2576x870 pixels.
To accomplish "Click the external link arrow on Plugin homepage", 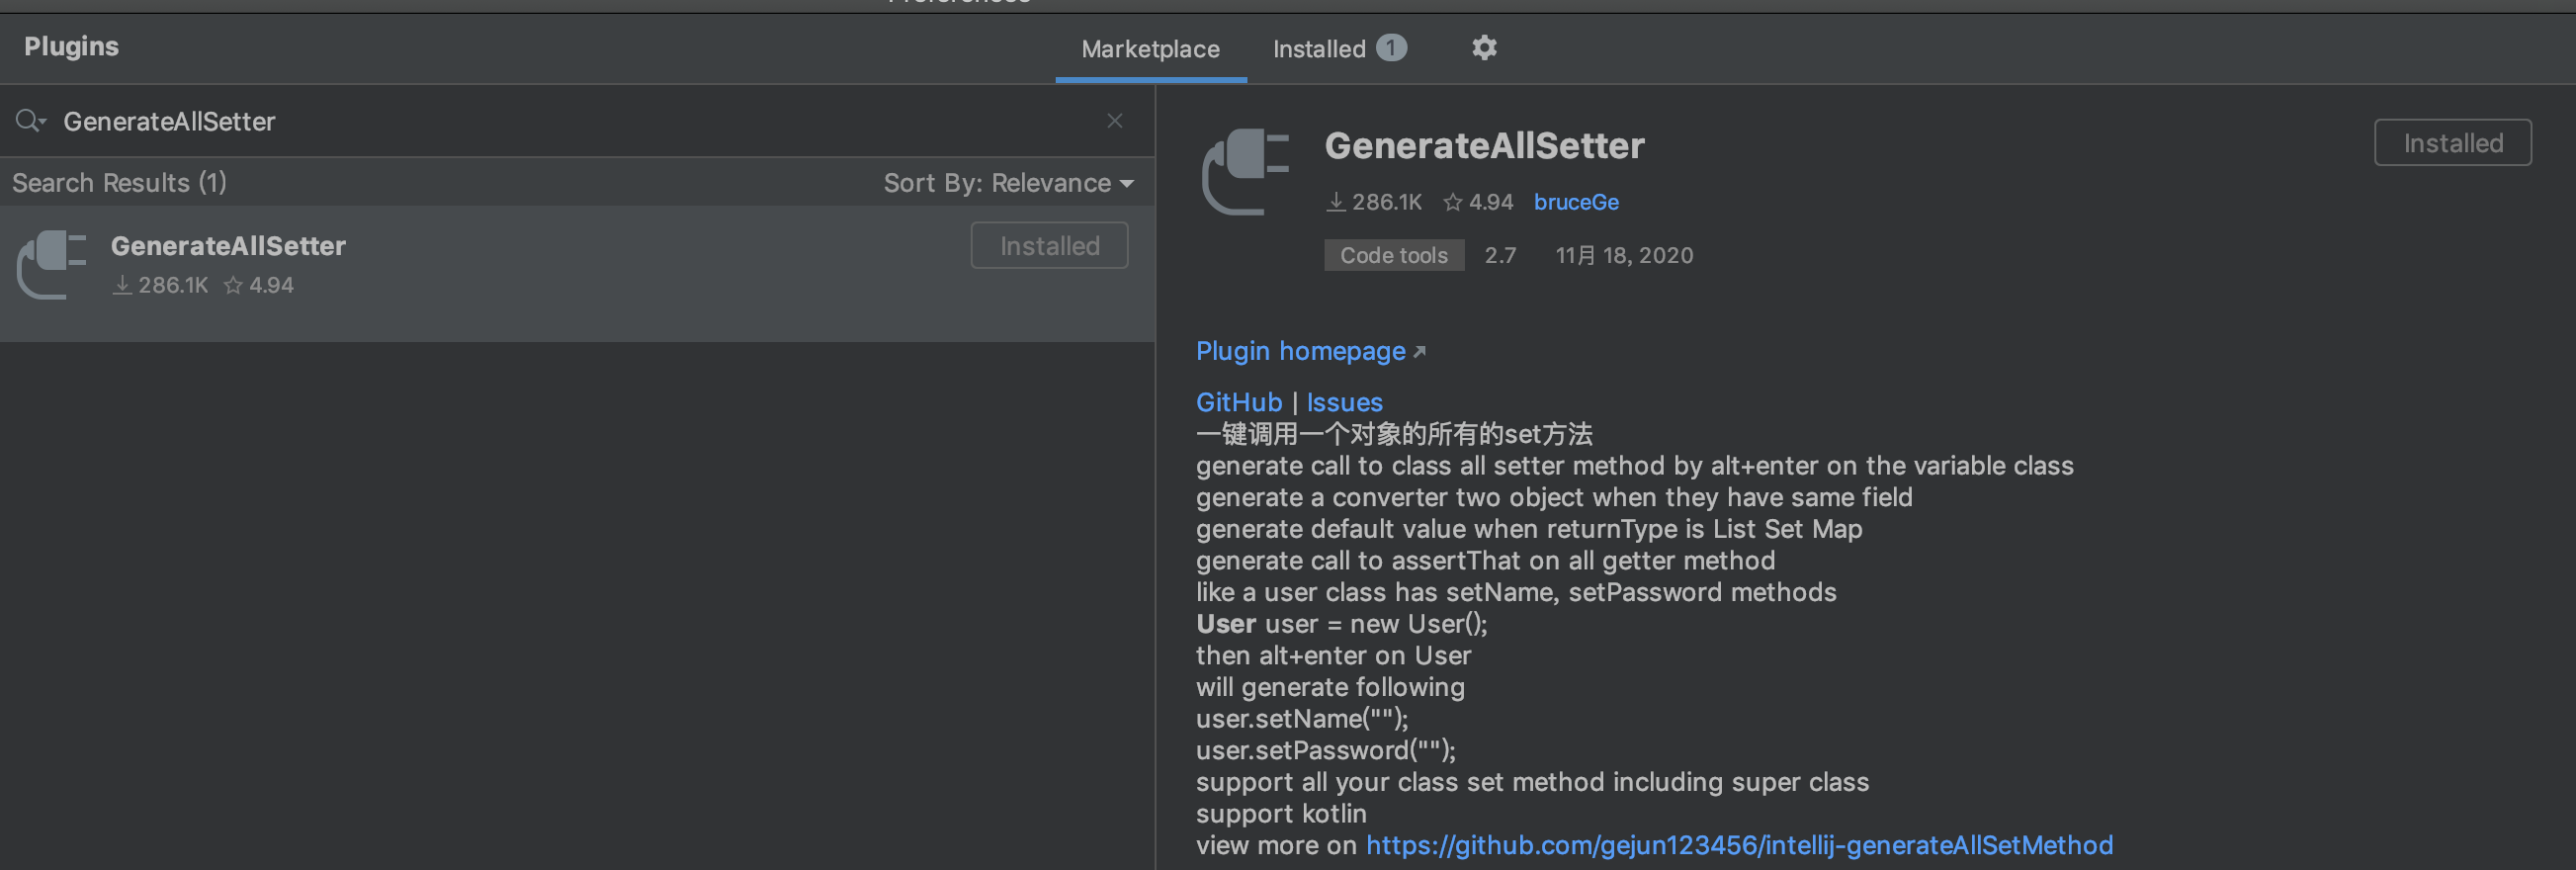I will tap(1420, 350).
